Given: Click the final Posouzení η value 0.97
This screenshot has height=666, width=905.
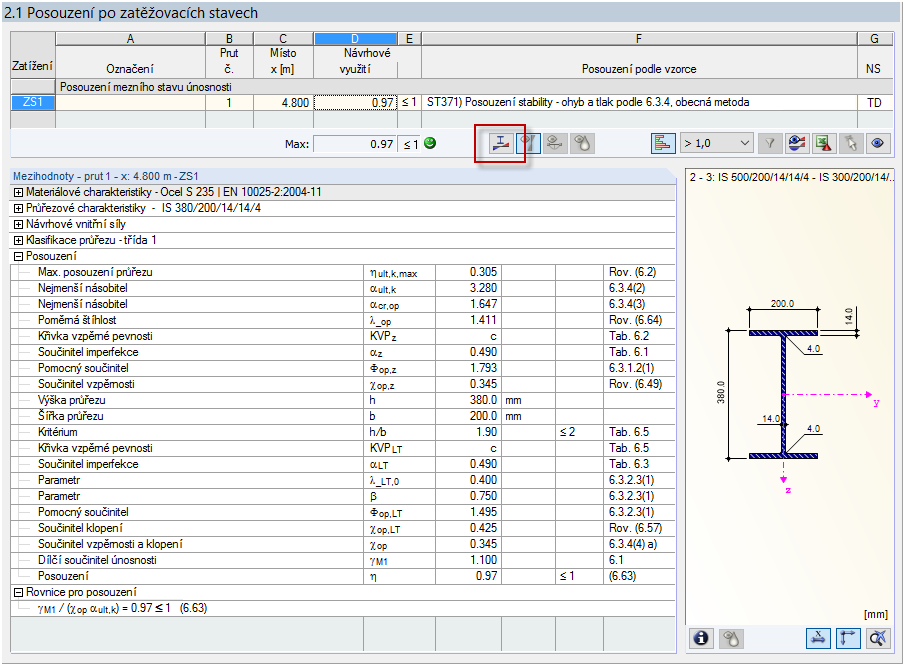Looking at the screenshot, I should pos(486,576).
